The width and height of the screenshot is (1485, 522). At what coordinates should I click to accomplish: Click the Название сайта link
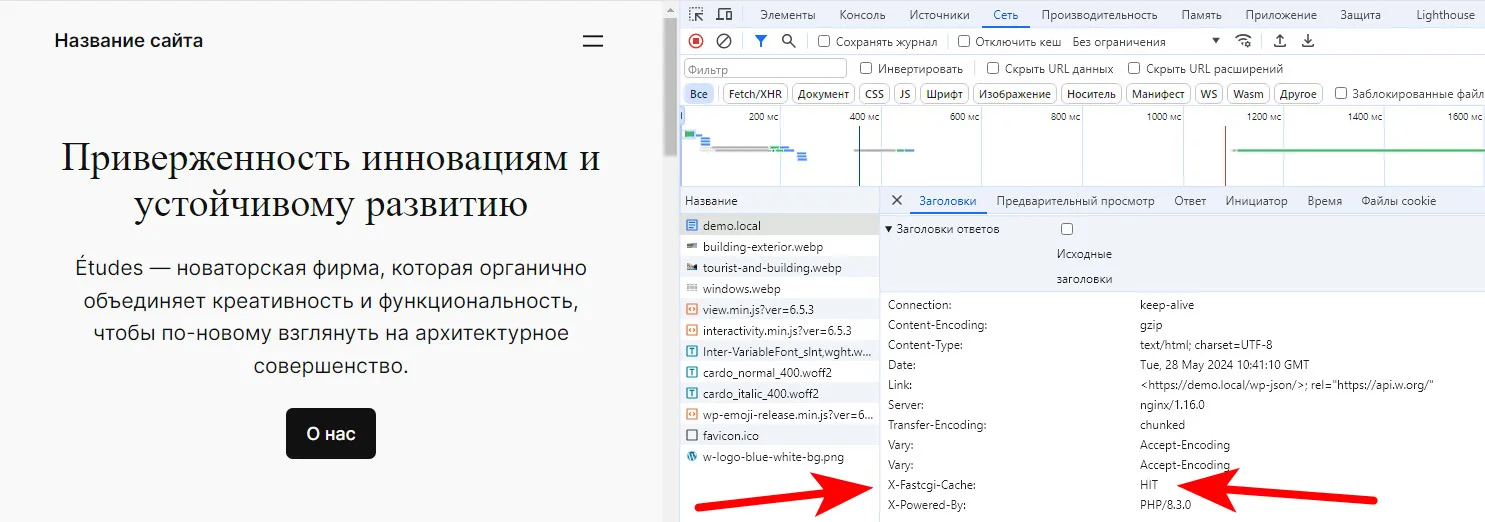[128, 41]
